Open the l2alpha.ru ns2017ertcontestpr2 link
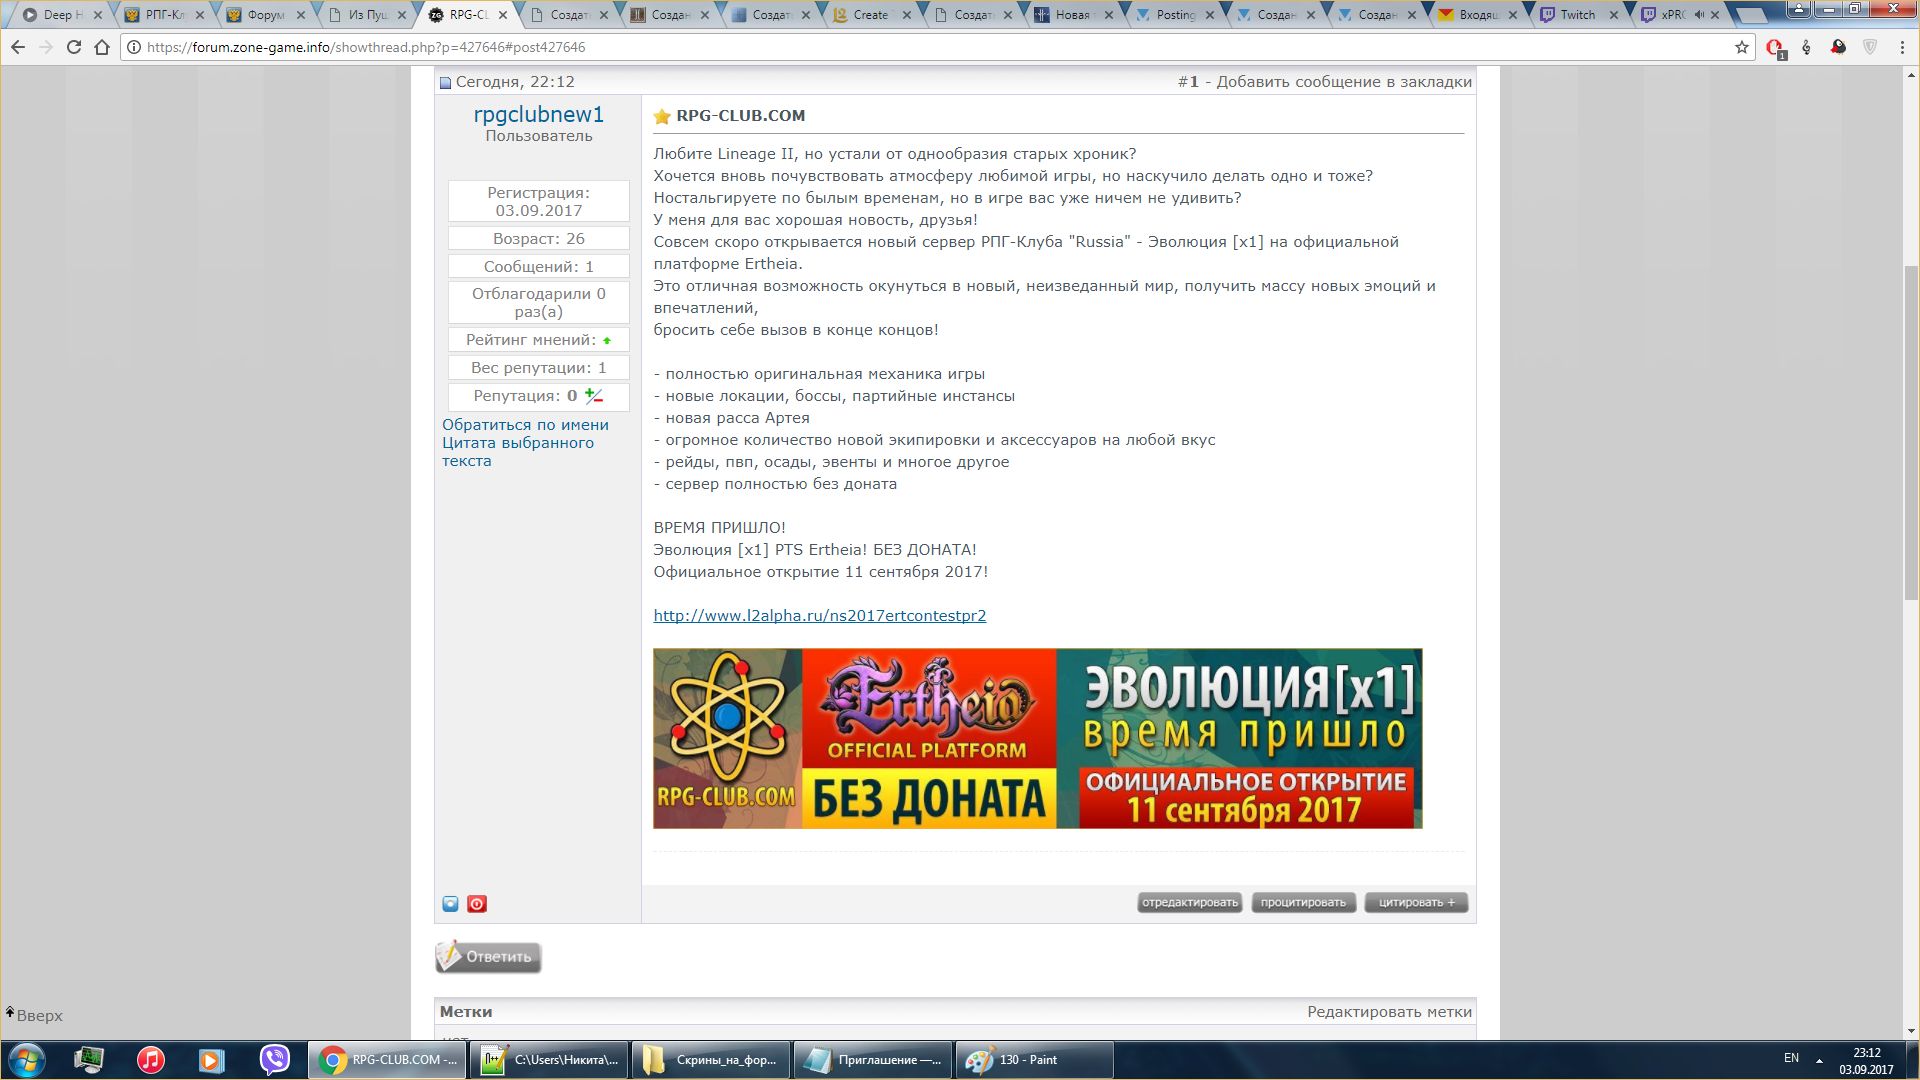The image size is (1920, 1080). click(819, 616)
